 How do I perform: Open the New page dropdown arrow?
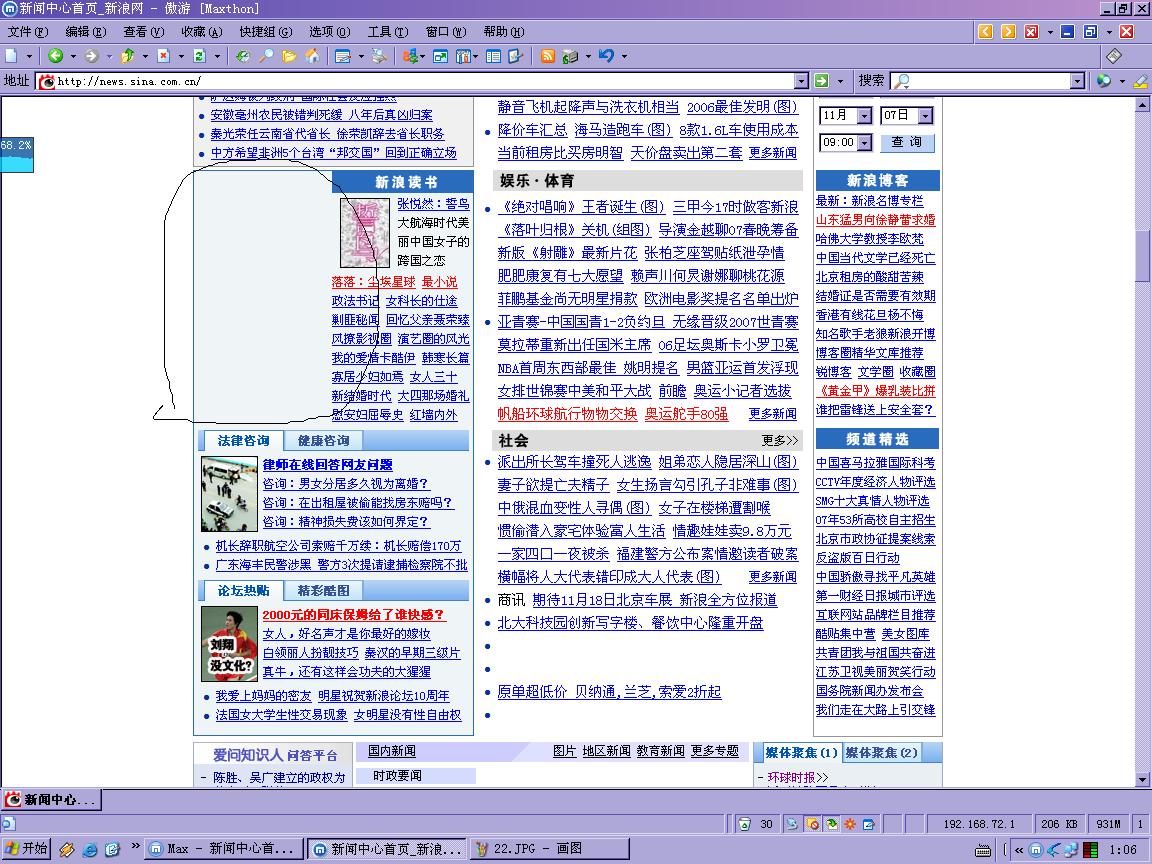coord(29,56)
